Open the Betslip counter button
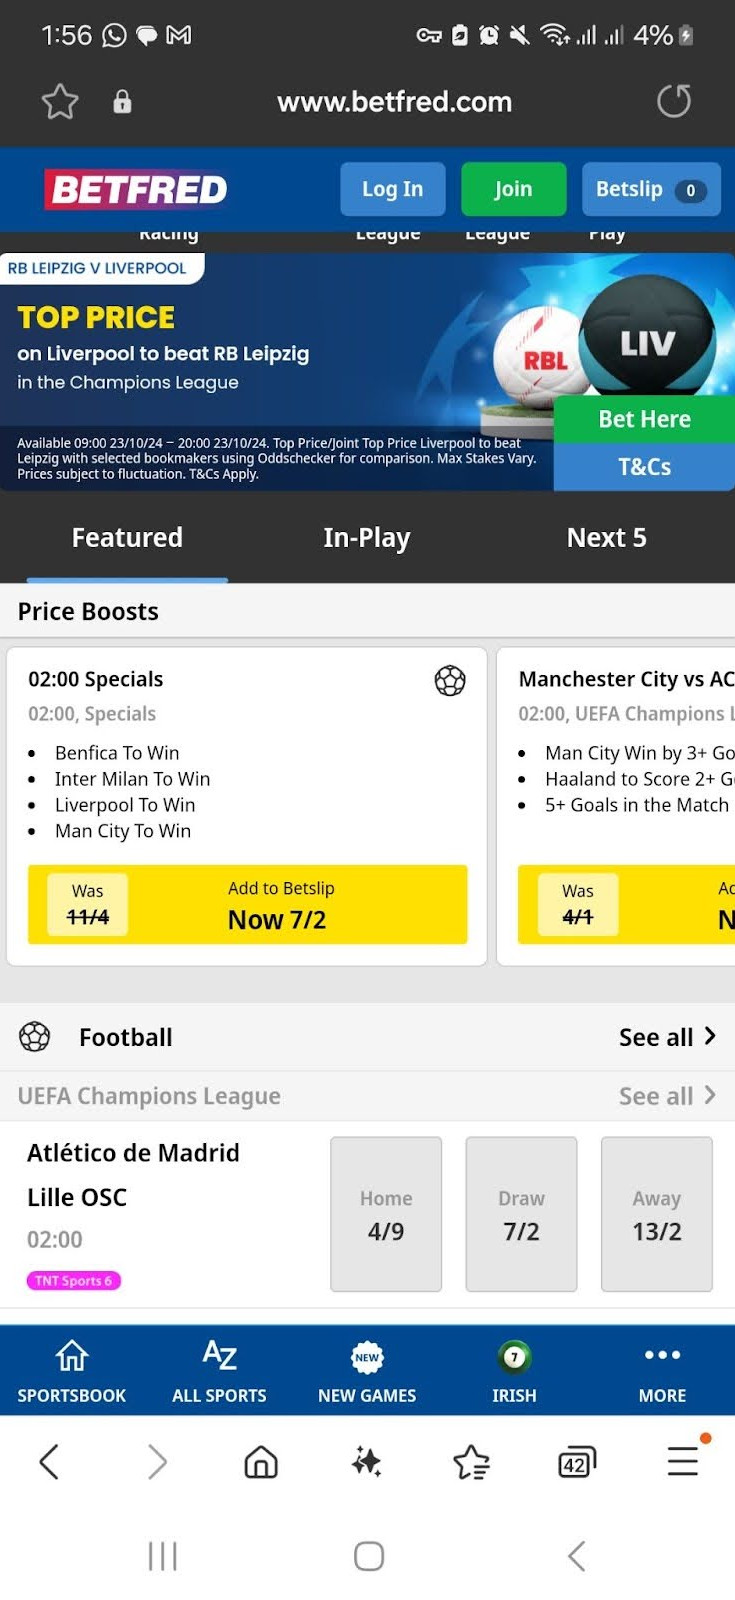The width and height of the screenshot is (735, 1600). tap(650, 189)
